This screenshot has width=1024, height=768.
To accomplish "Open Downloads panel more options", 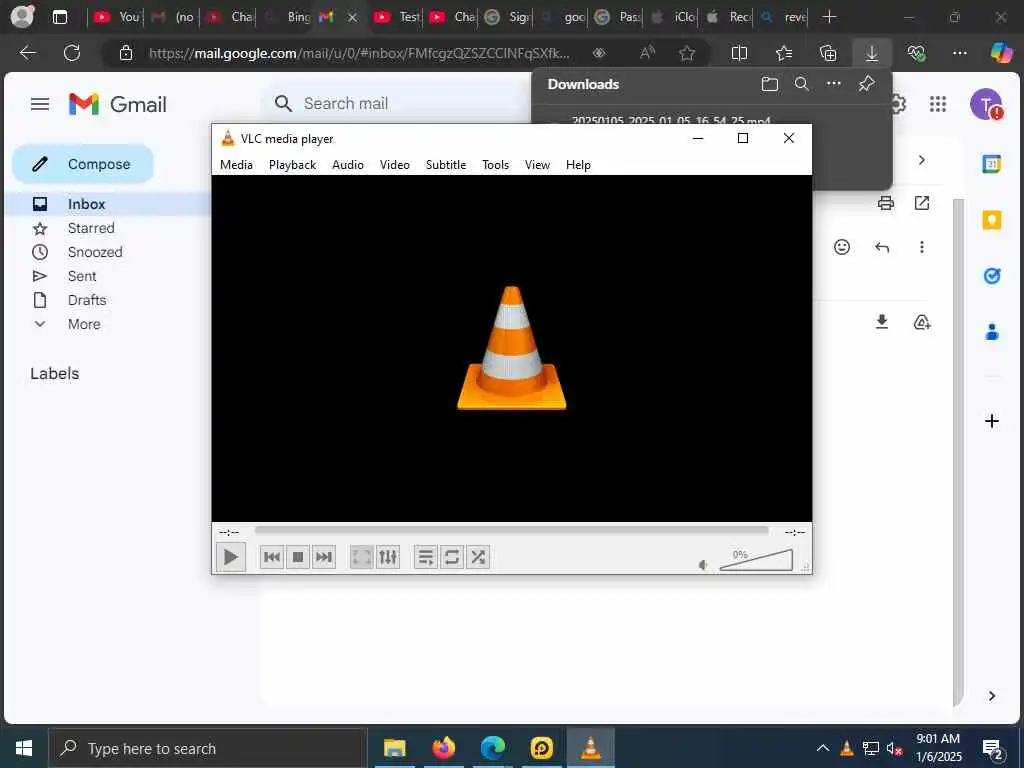I will pyautogui.click(x=834, y=84).
